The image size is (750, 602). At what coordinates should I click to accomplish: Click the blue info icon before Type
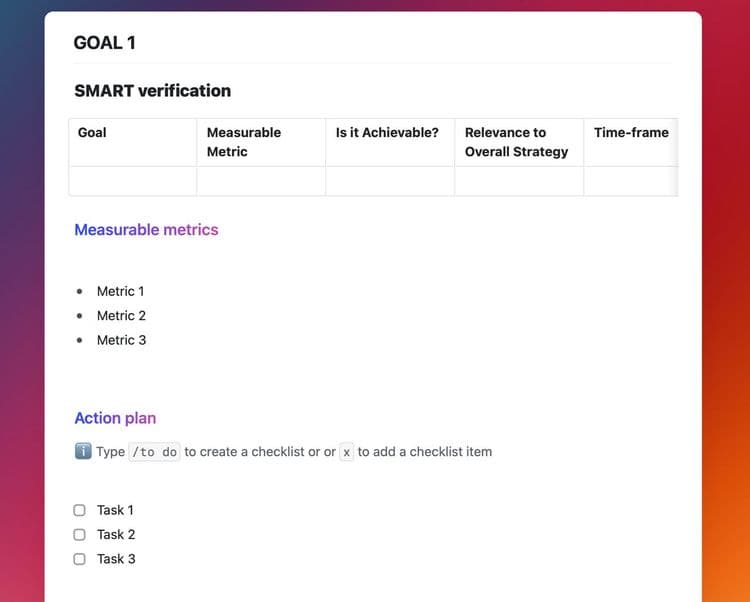pos(83,451)
